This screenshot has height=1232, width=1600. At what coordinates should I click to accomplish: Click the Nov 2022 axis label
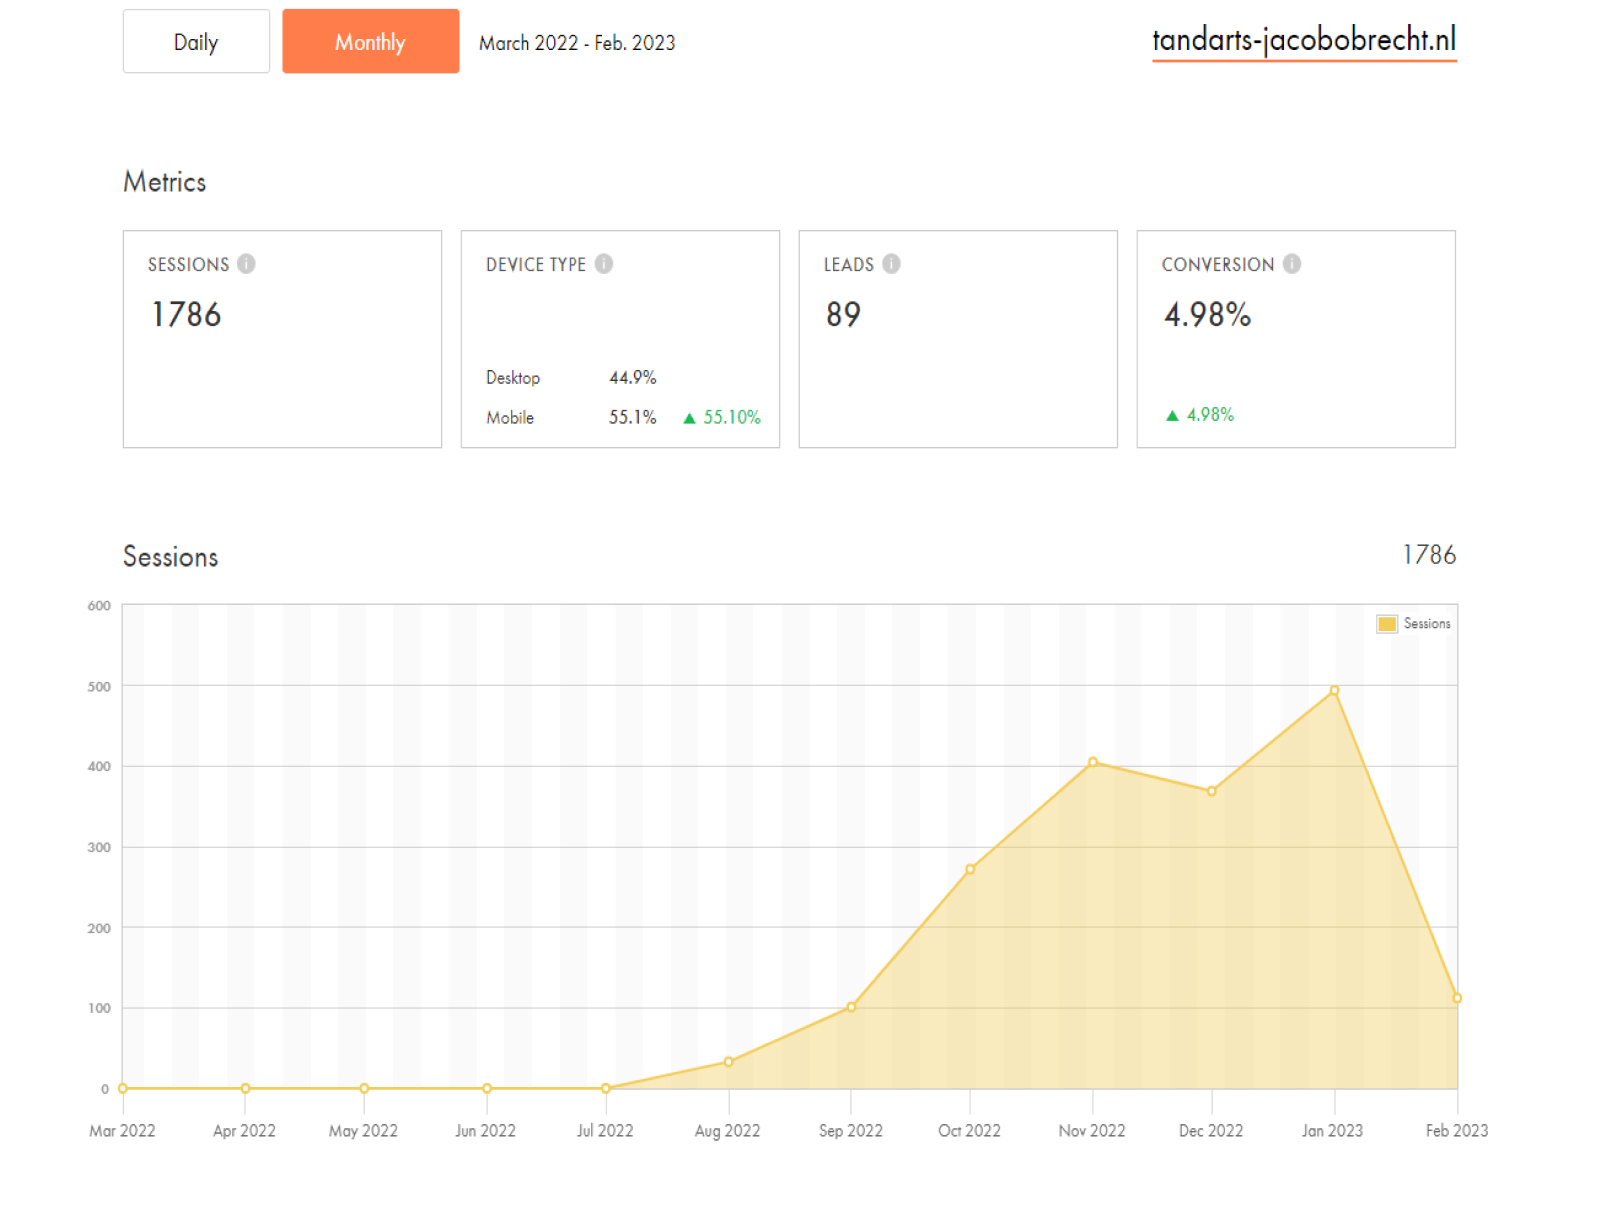pyautogui.click(x=1092, y=1131)
